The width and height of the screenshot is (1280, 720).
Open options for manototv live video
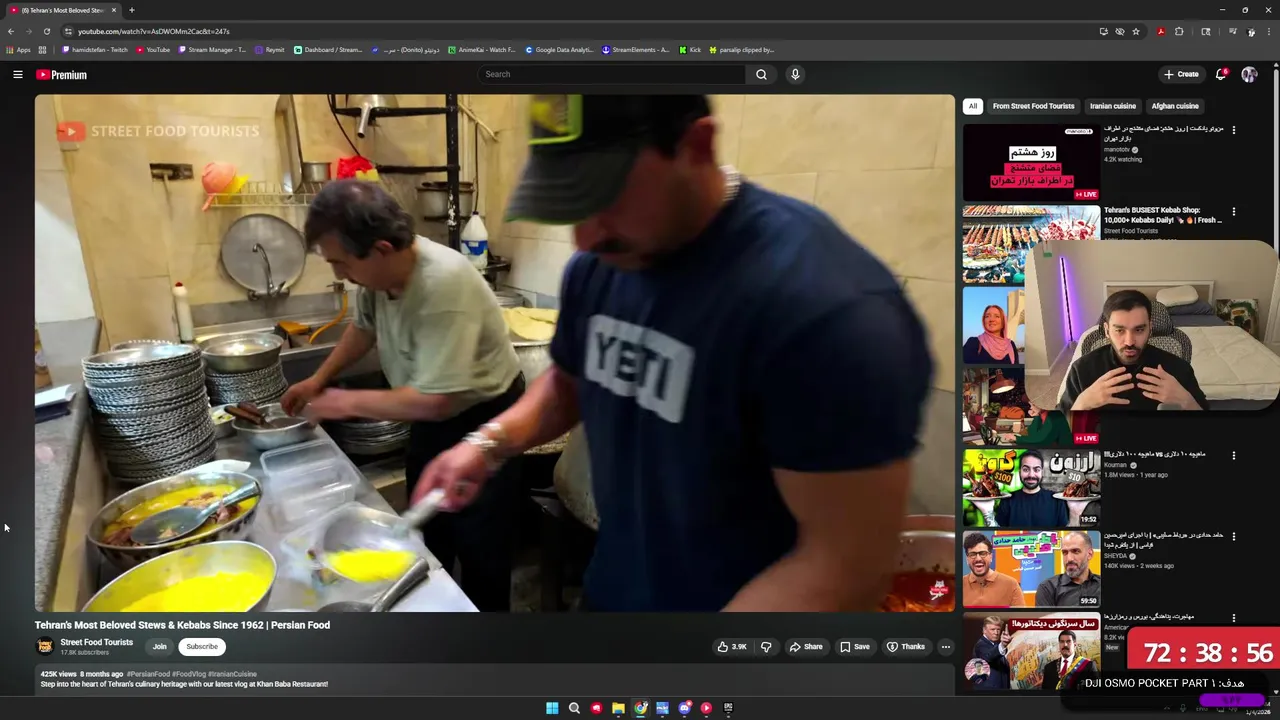[x=1233, y=130]
